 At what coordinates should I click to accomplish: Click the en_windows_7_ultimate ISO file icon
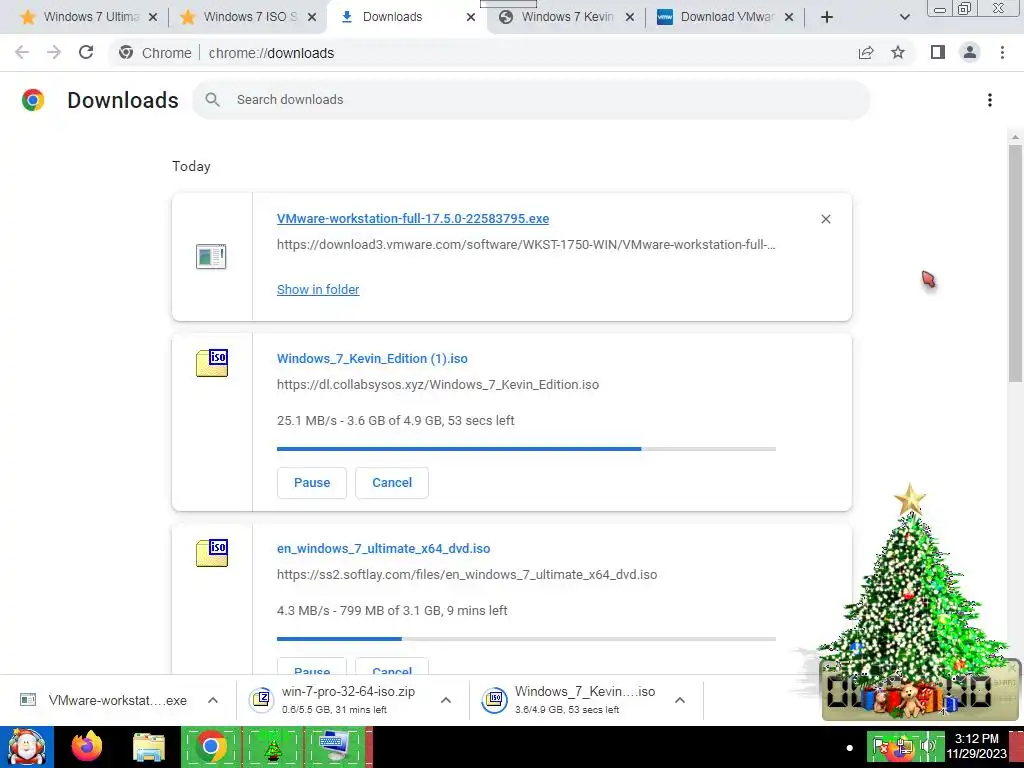(x=212, y=553)
